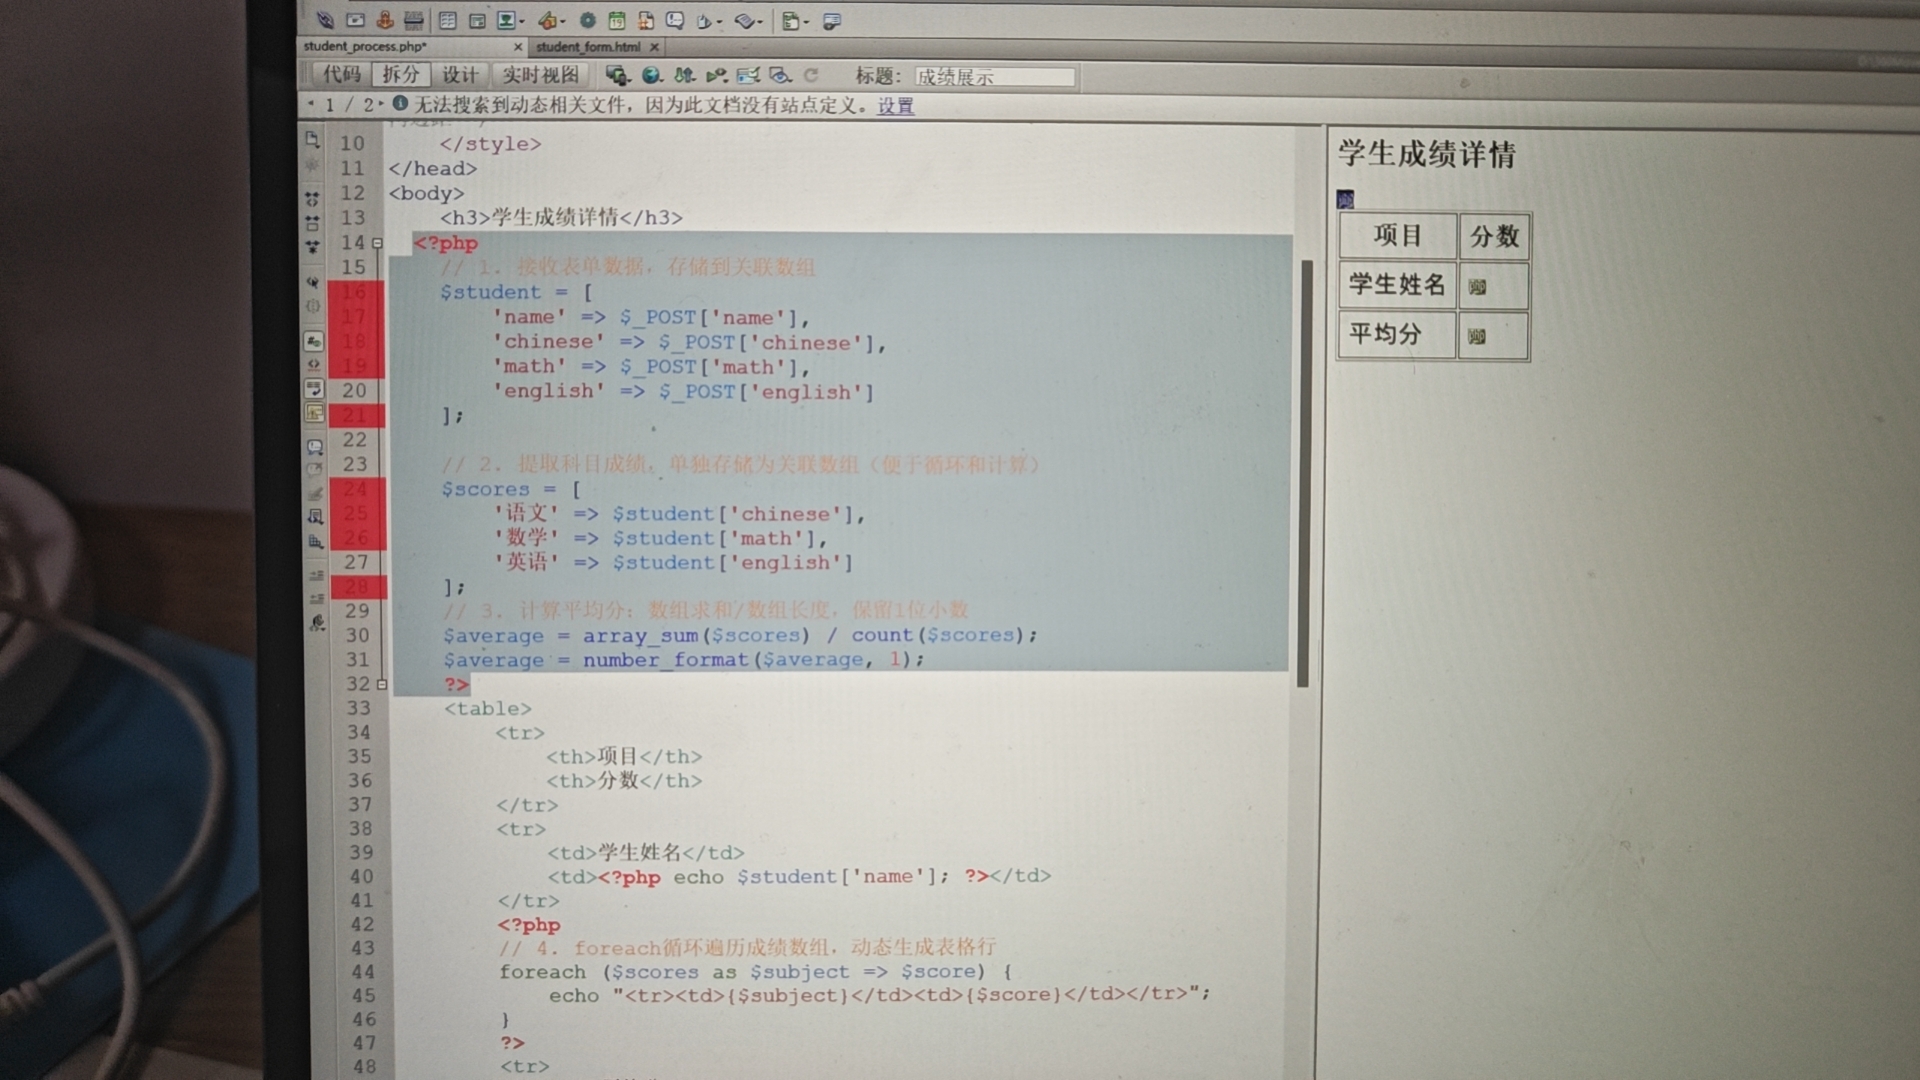
Task: Collapse the PHP block at line 14
Action: click(x=378, y=242)
